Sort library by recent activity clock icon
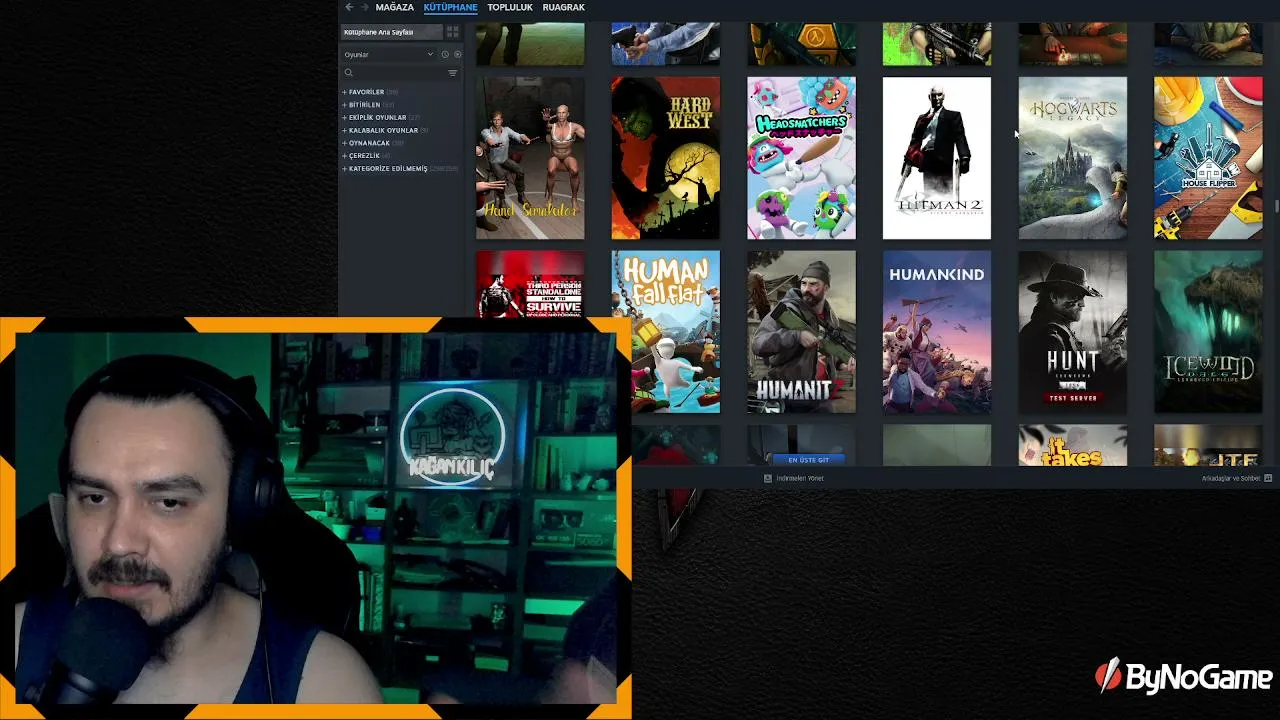Image resolution: width=1280 pixels, height=720 pixels. point(445,54)
